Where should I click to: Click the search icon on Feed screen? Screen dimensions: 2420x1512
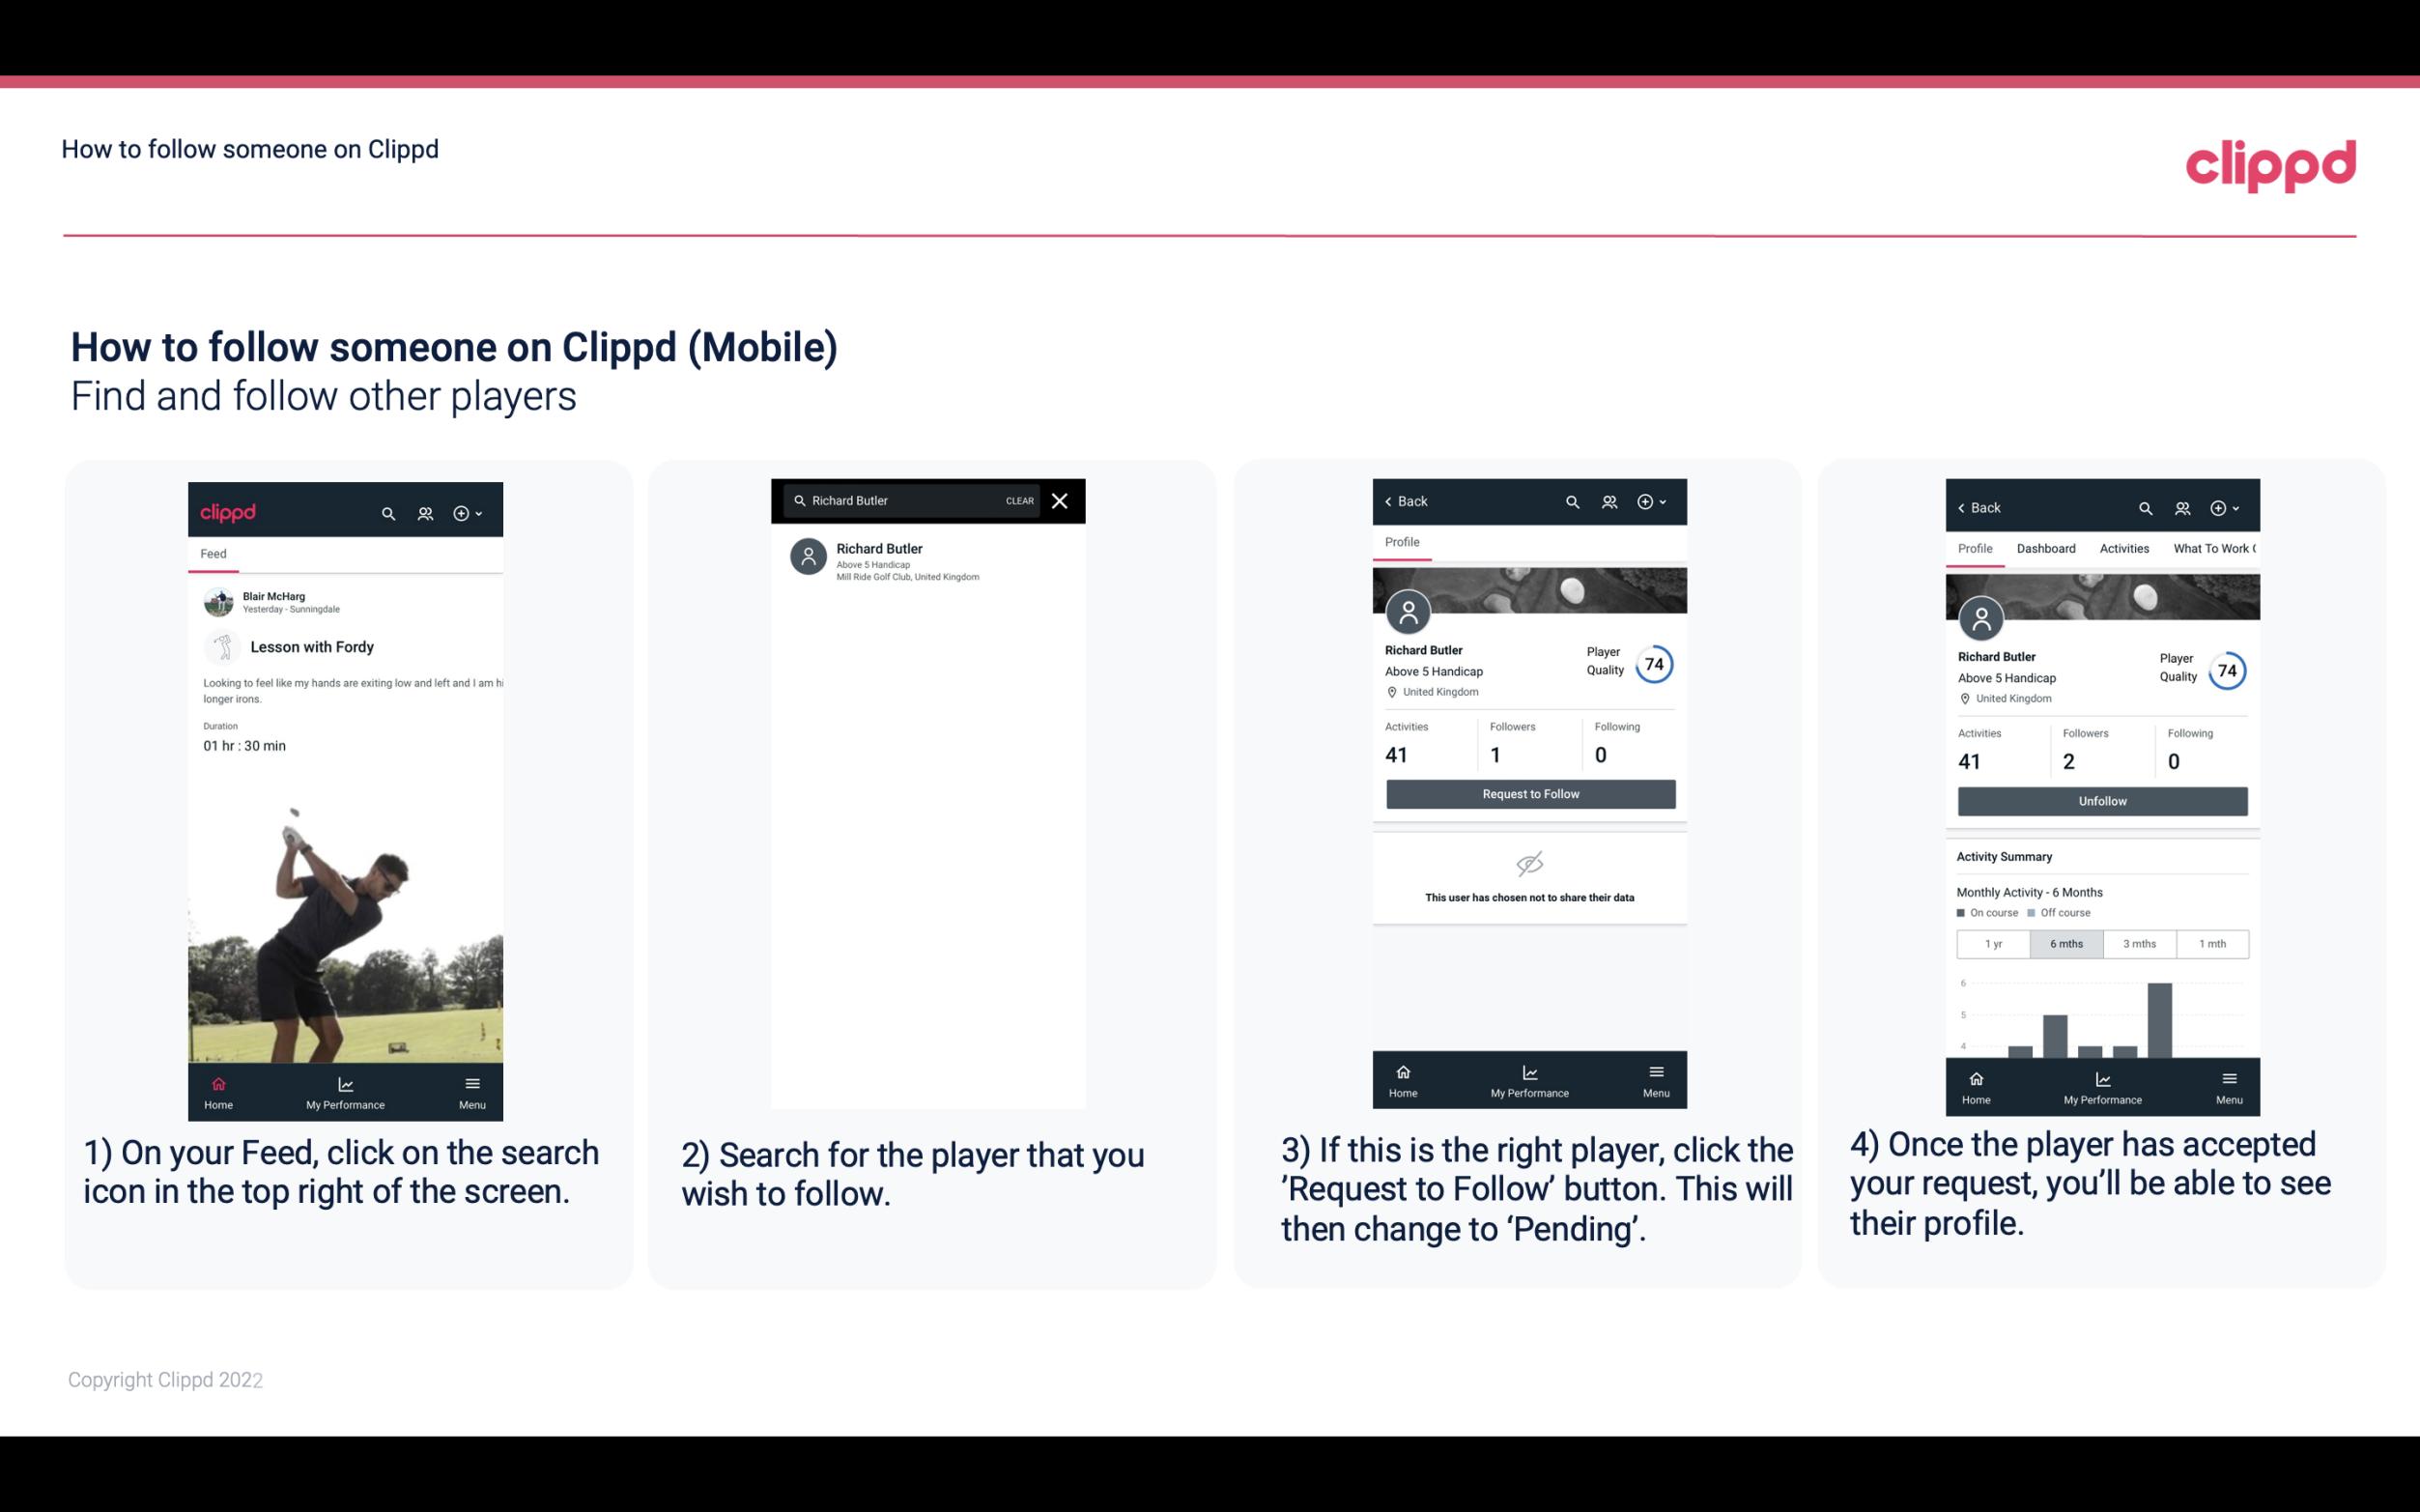tap(386, 510)
